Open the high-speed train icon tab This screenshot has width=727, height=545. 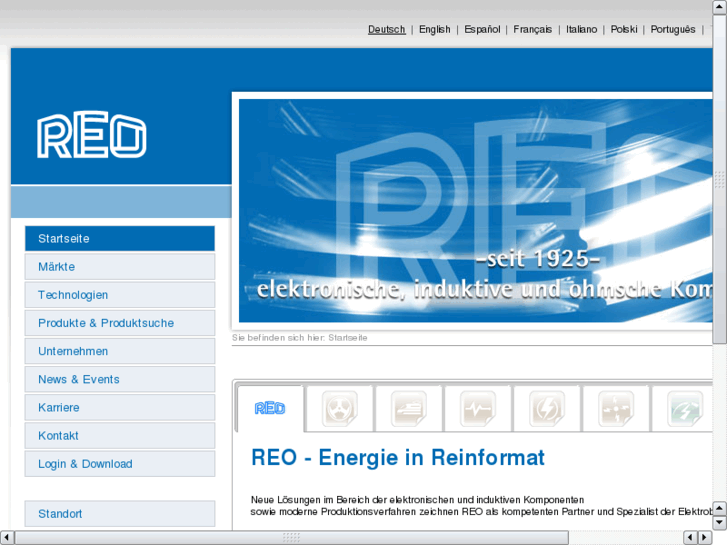[x=408, y=409]
